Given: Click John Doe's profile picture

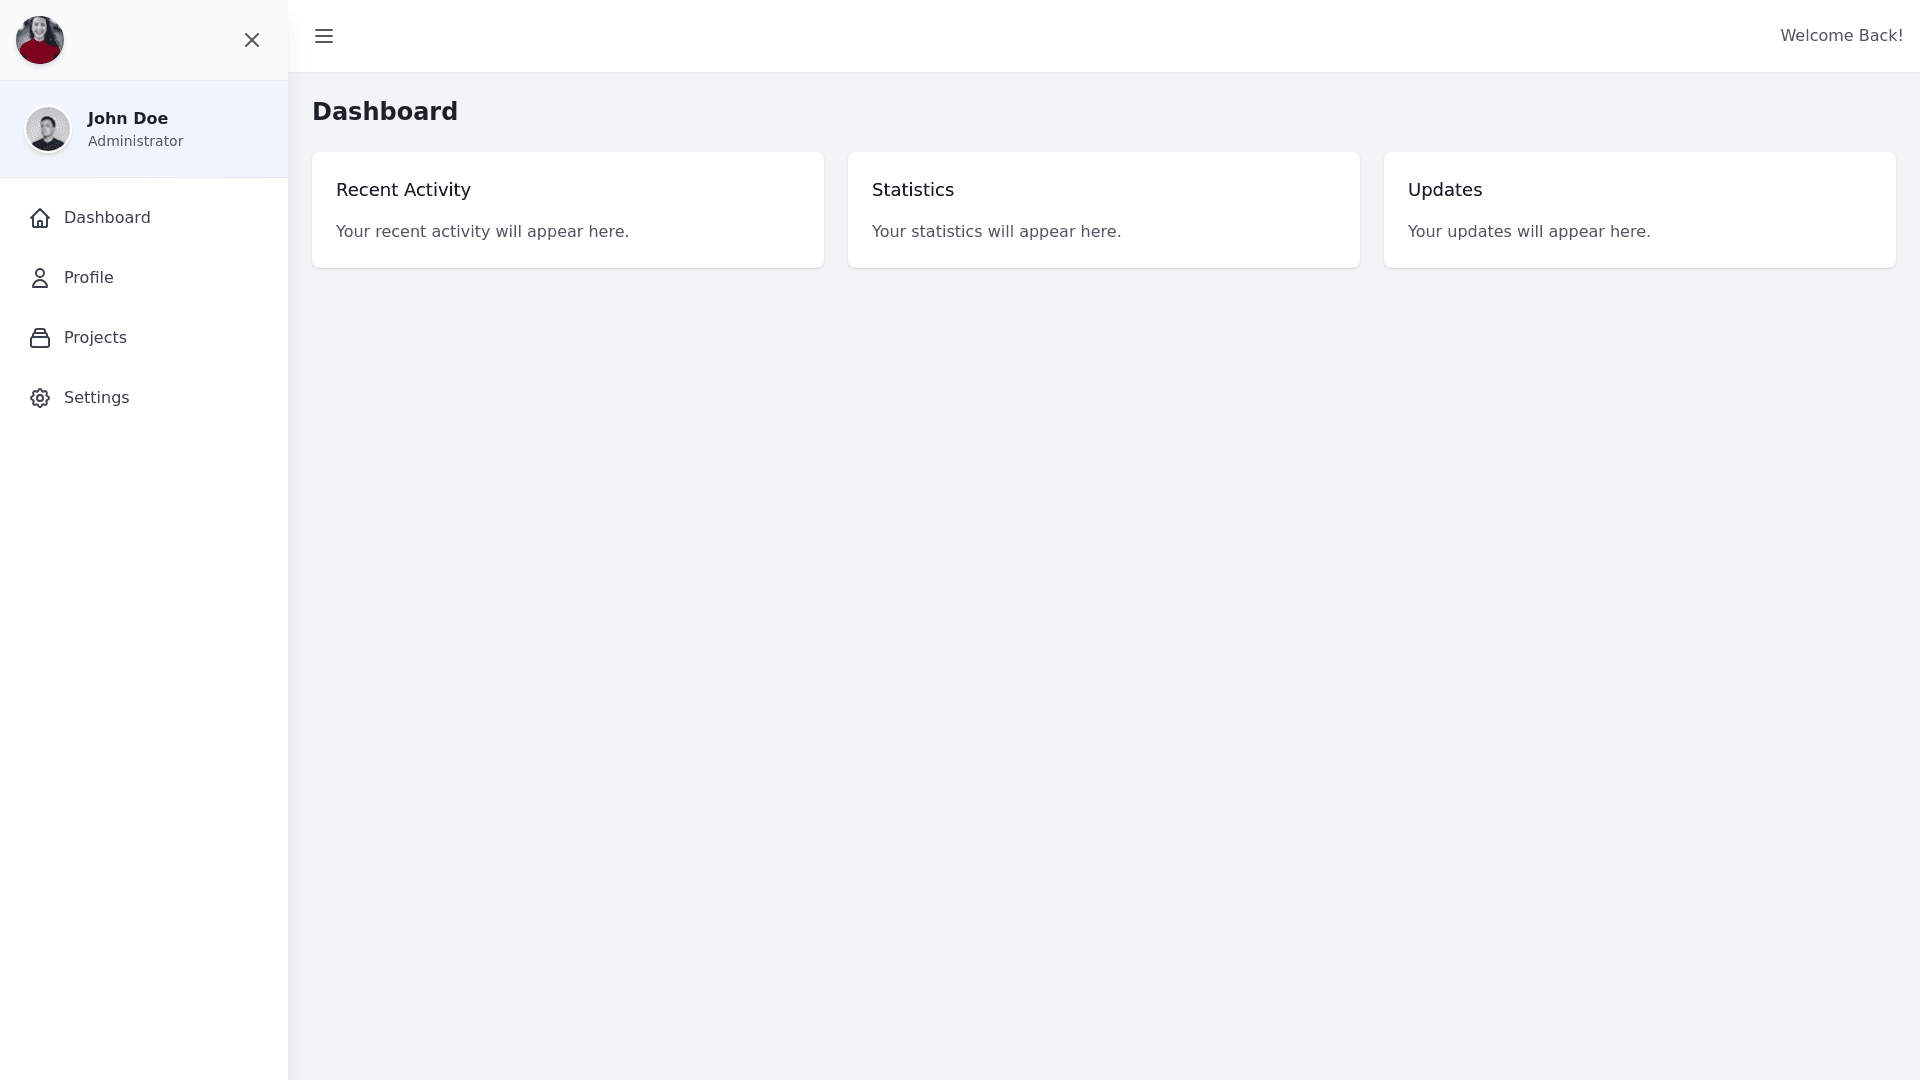Looking at the screenshot, I should 48,129.
